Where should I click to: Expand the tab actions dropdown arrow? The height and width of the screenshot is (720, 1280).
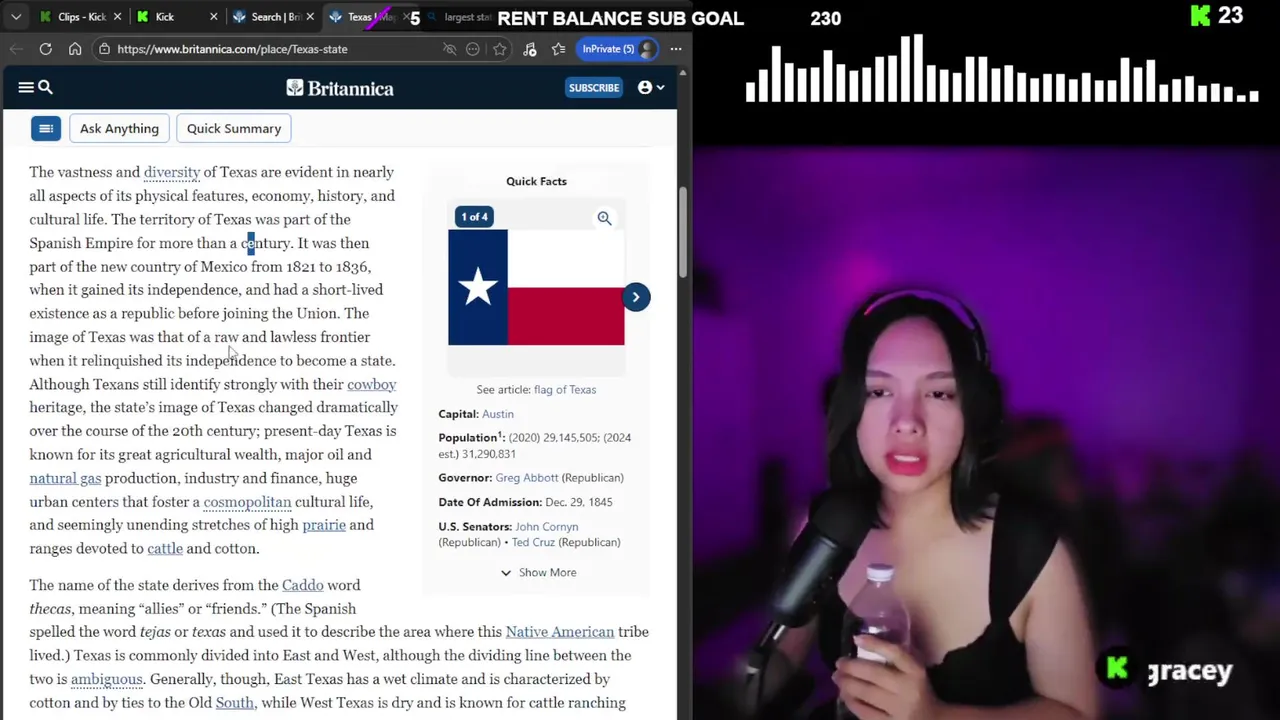click(16, 17)
